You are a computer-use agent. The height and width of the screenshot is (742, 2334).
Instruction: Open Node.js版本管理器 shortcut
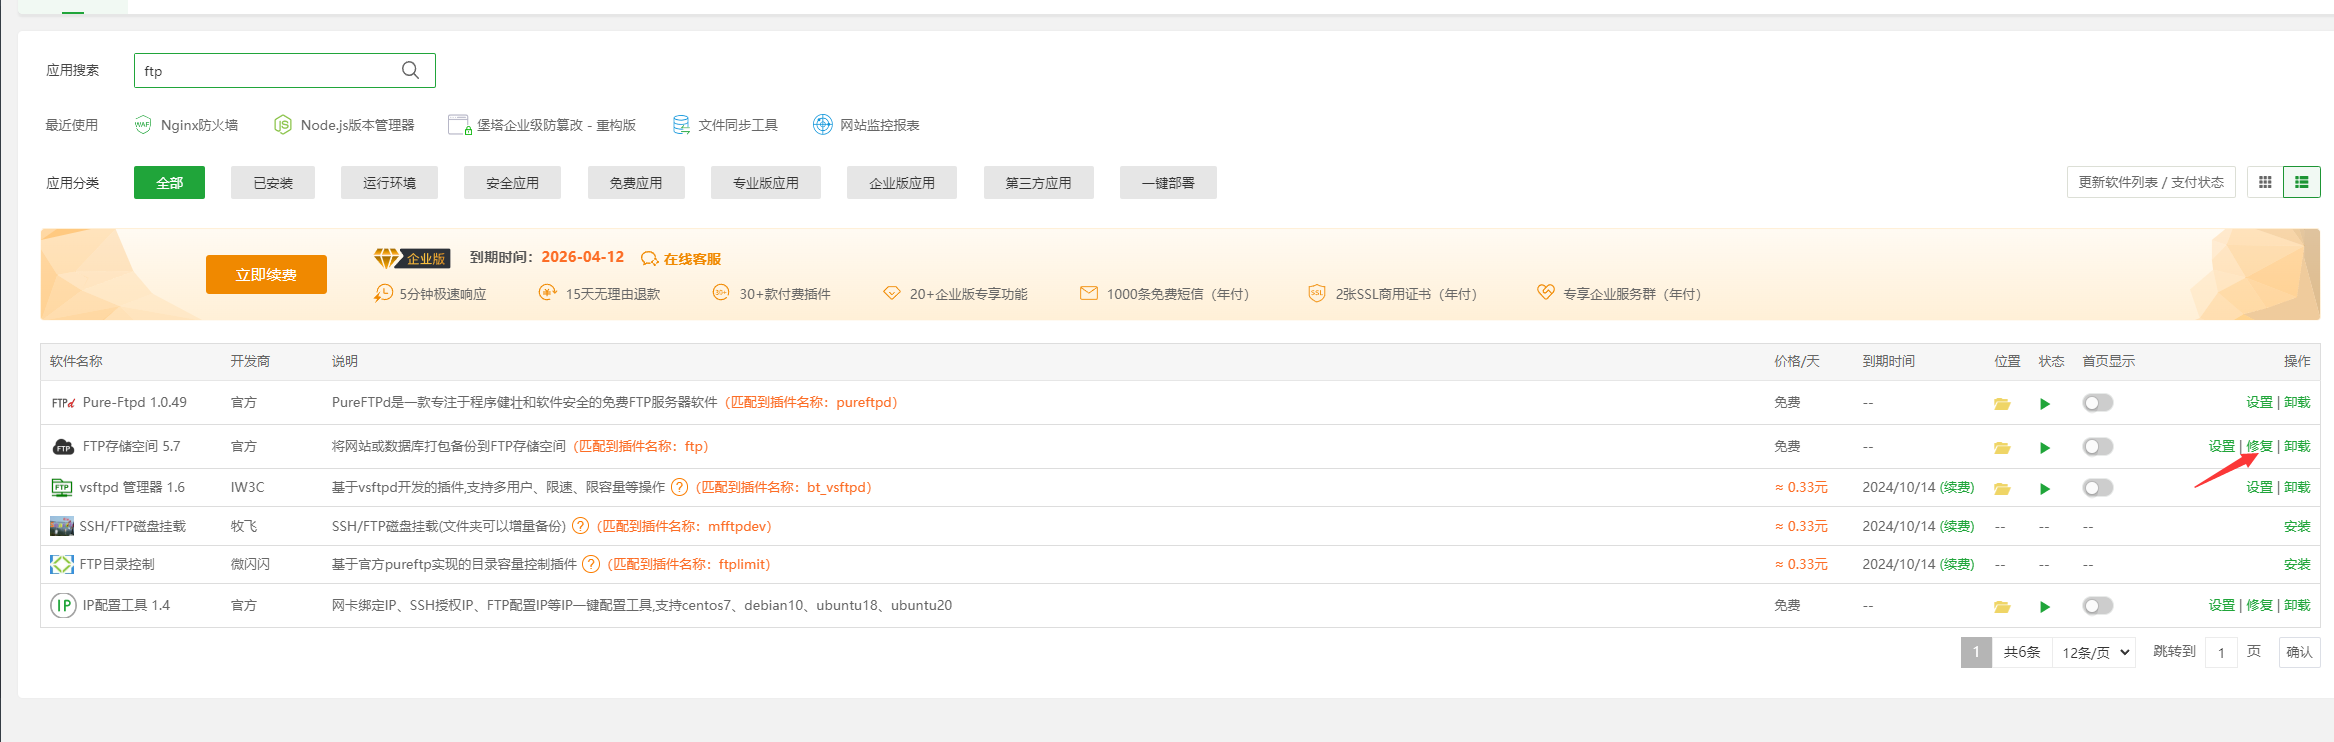344,125
